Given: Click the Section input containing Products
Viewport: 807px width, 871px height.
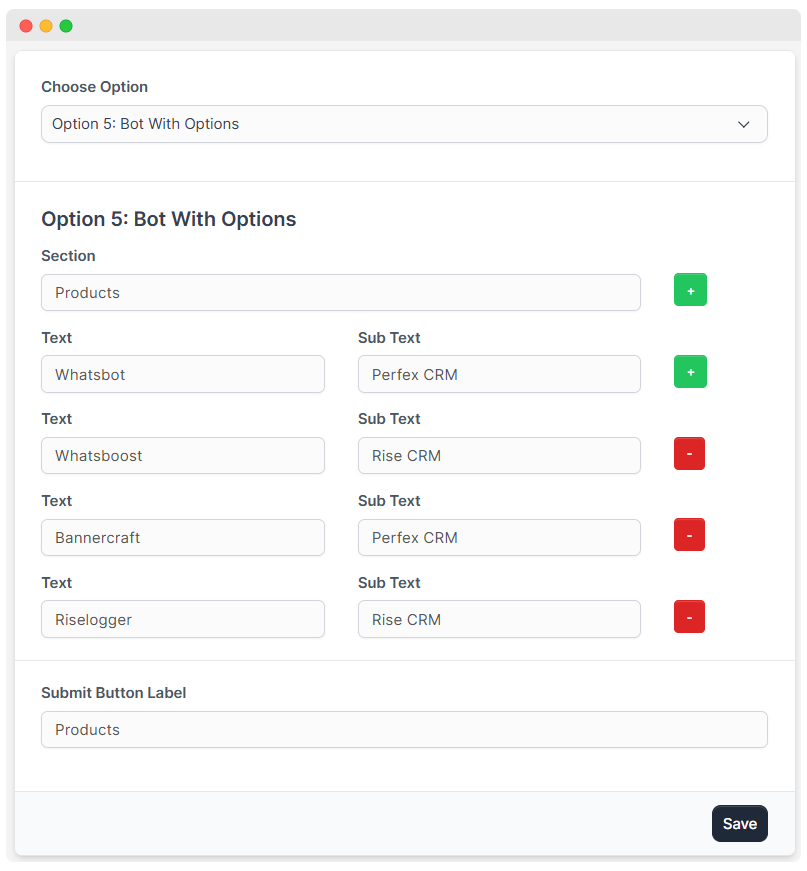Looking at the screenshot, I should click(340, 293).
